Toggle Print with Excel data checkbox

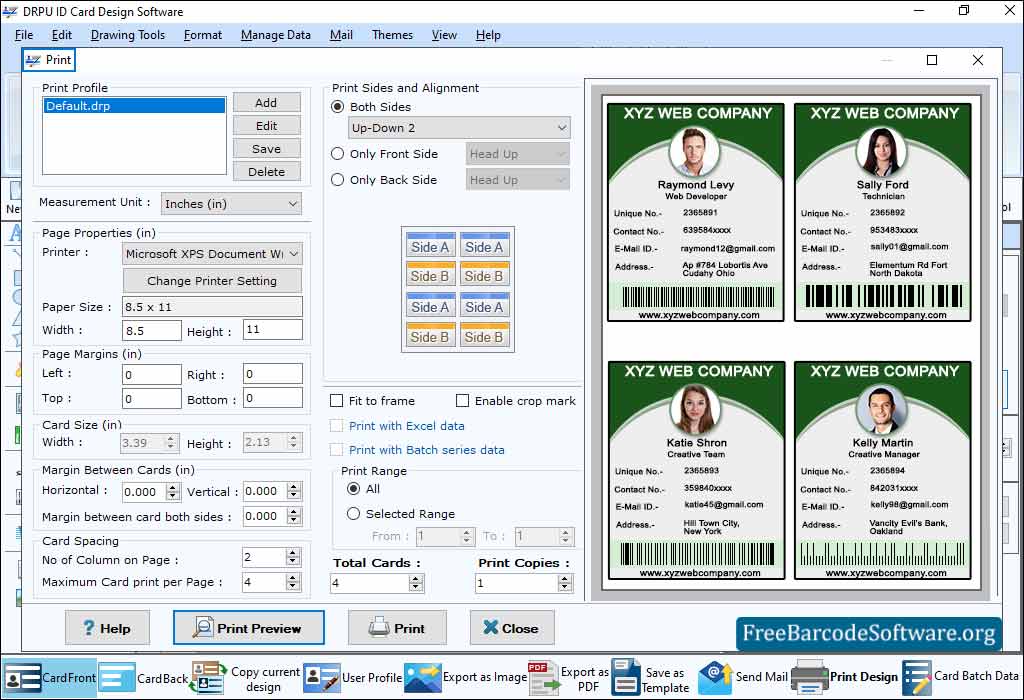[x=337, y=426]
